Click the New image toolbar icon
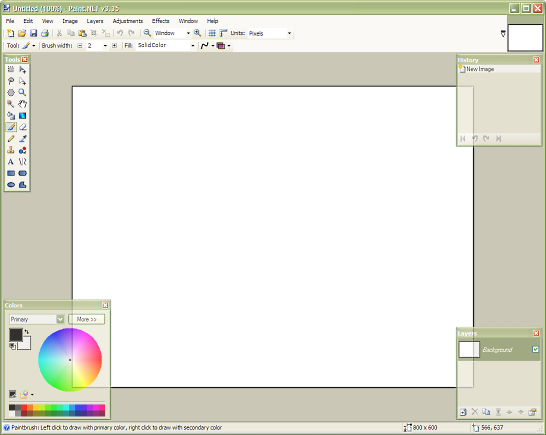This screenshot has width=546, height=435. tap(10, 33)
